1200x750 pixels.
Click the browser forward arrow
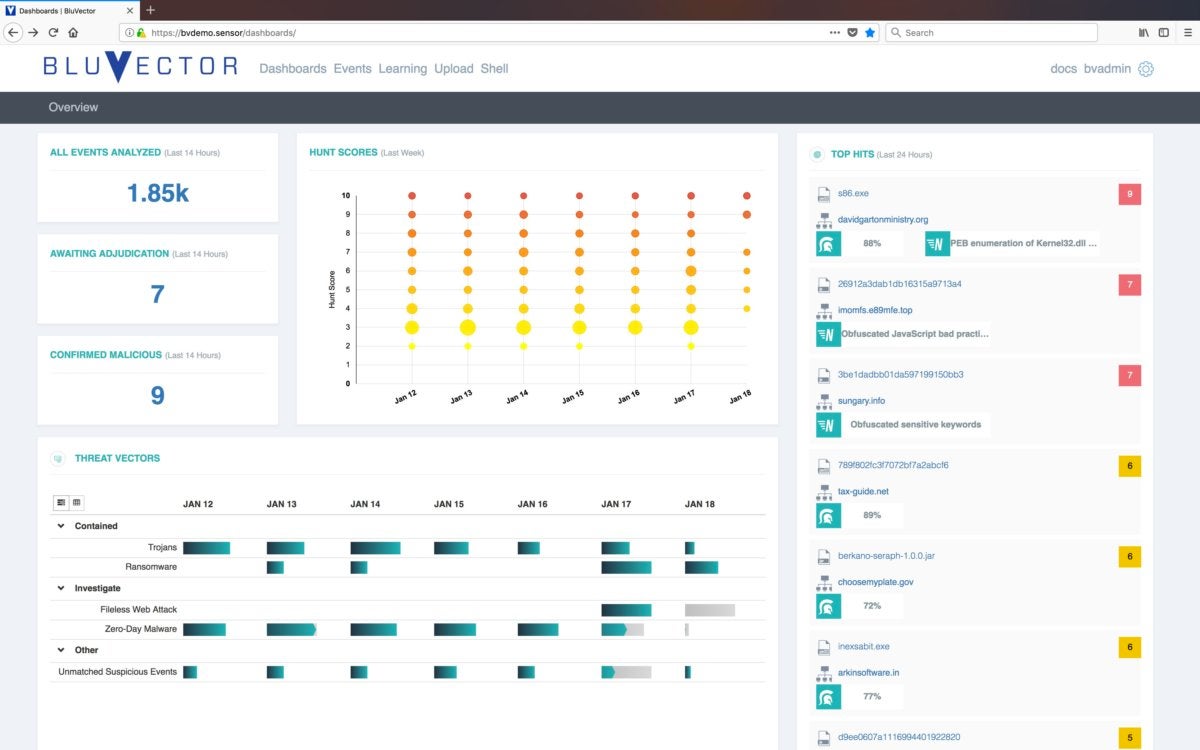point(33,32)
